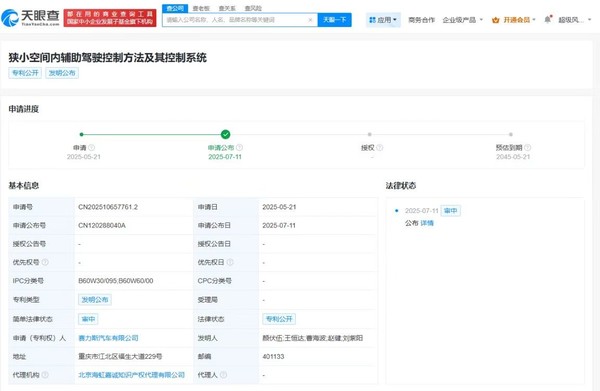Click help icon next to 申请 step

pos(92,148)
